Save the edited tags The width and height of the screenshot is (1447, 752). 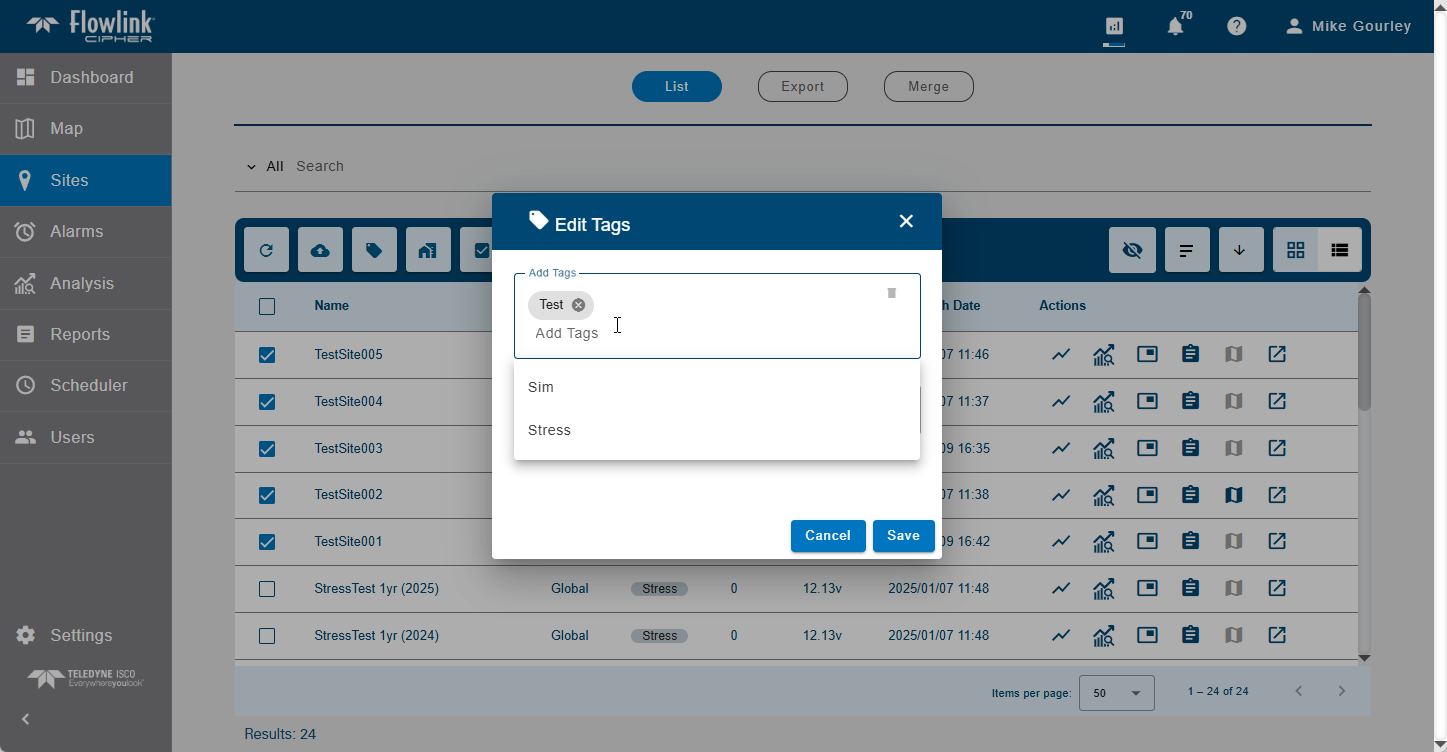pyautogui.click(x=903, y=536)
